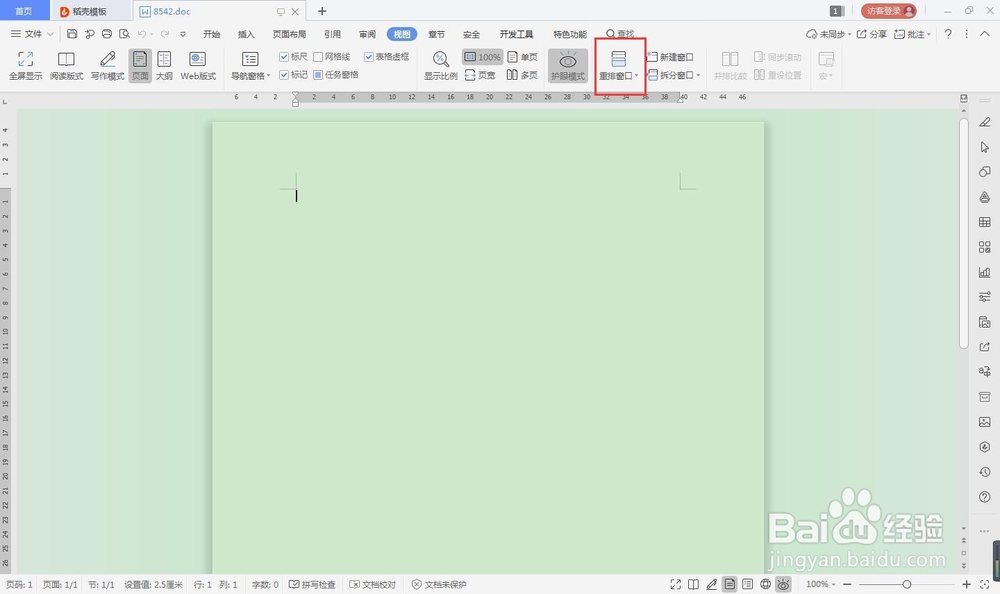Screen dimensions: 1000x594
Task: Select the 稻壳模板 document tab
Action: pos(89,11)
